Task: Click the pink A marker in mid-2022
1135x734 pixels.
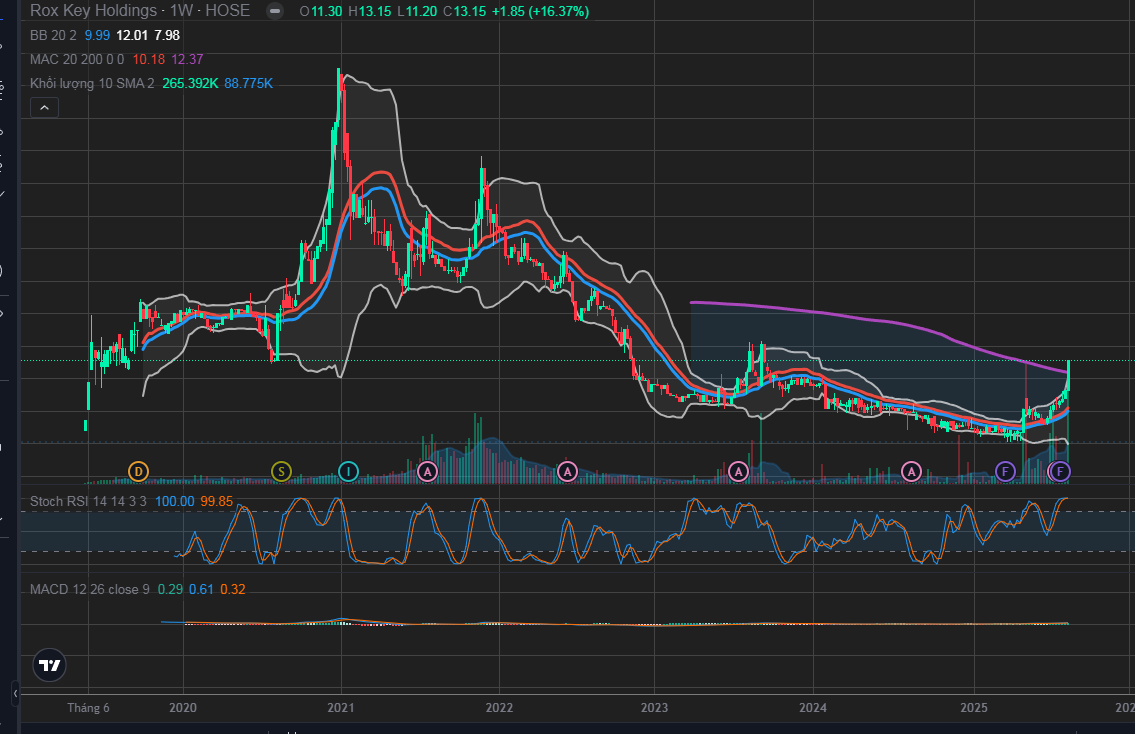Action: [x=568, y=472]
